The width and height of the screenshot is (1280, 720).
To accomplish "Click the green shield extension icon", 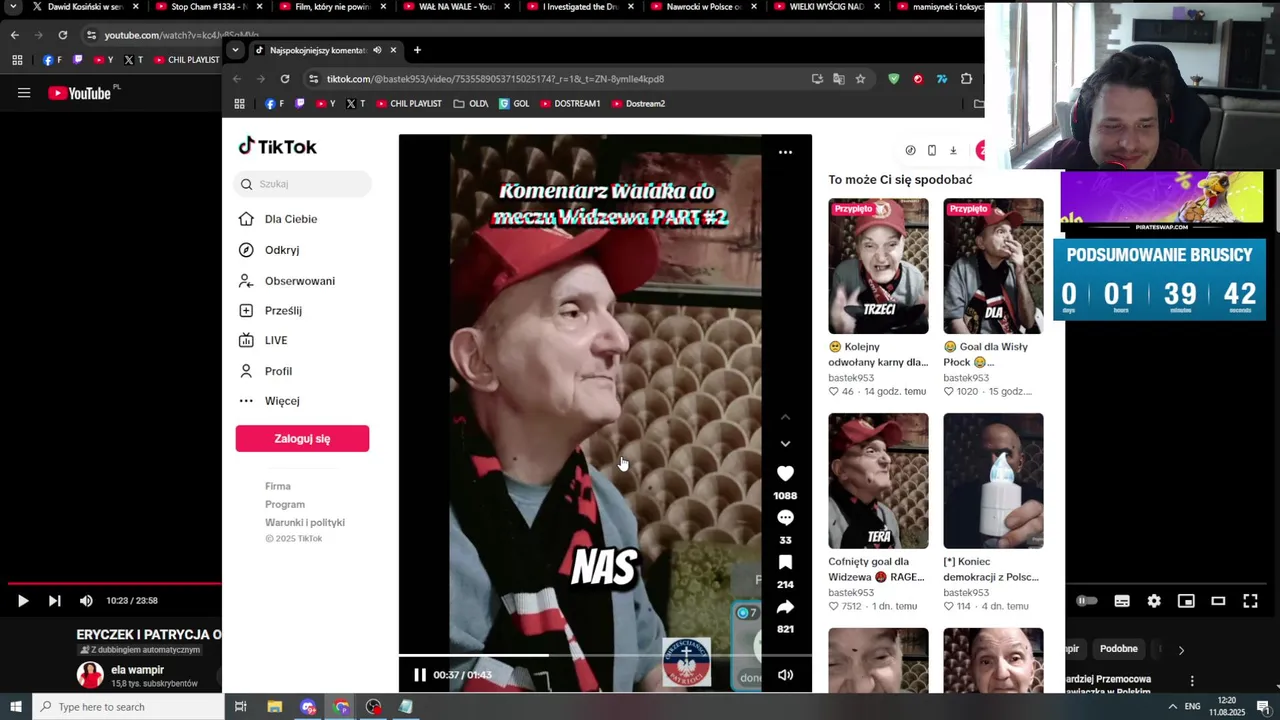I will 894,79.
